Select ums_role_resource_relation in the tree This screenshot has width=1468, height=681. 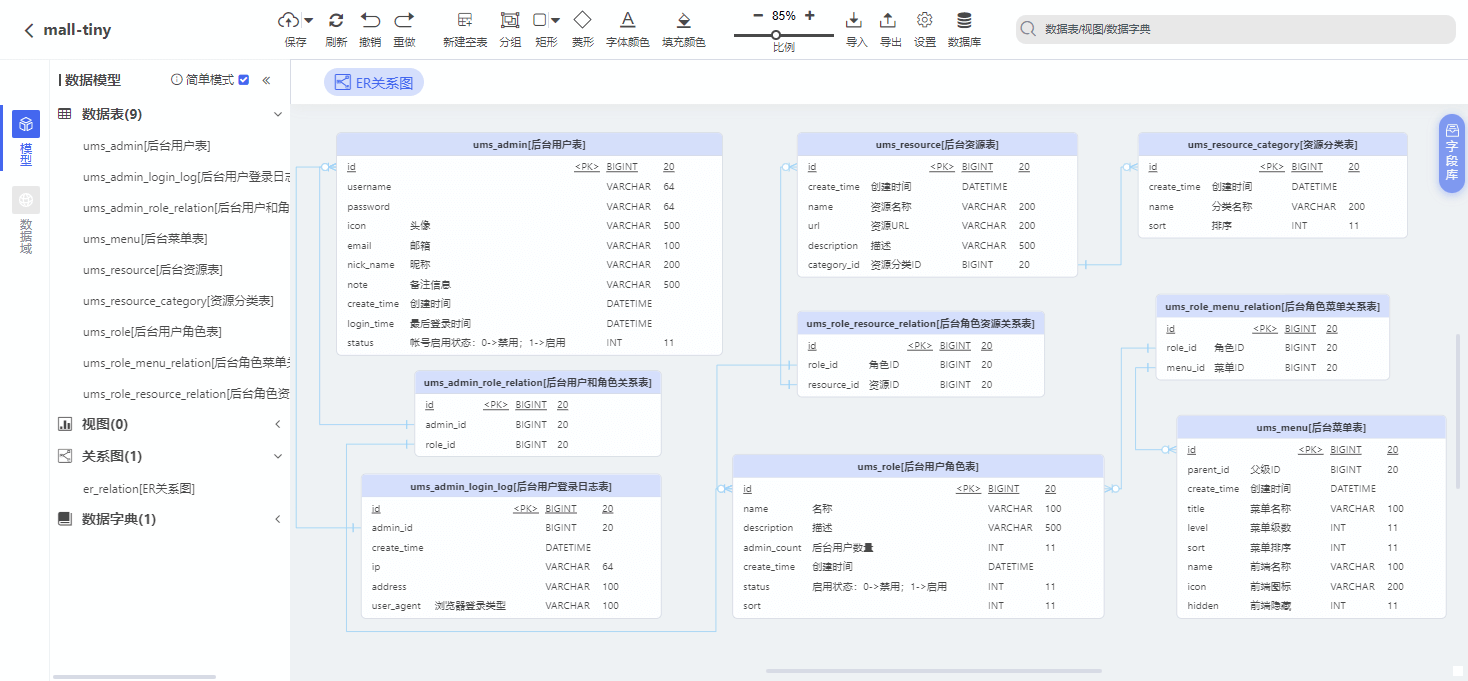click(186, 394)
